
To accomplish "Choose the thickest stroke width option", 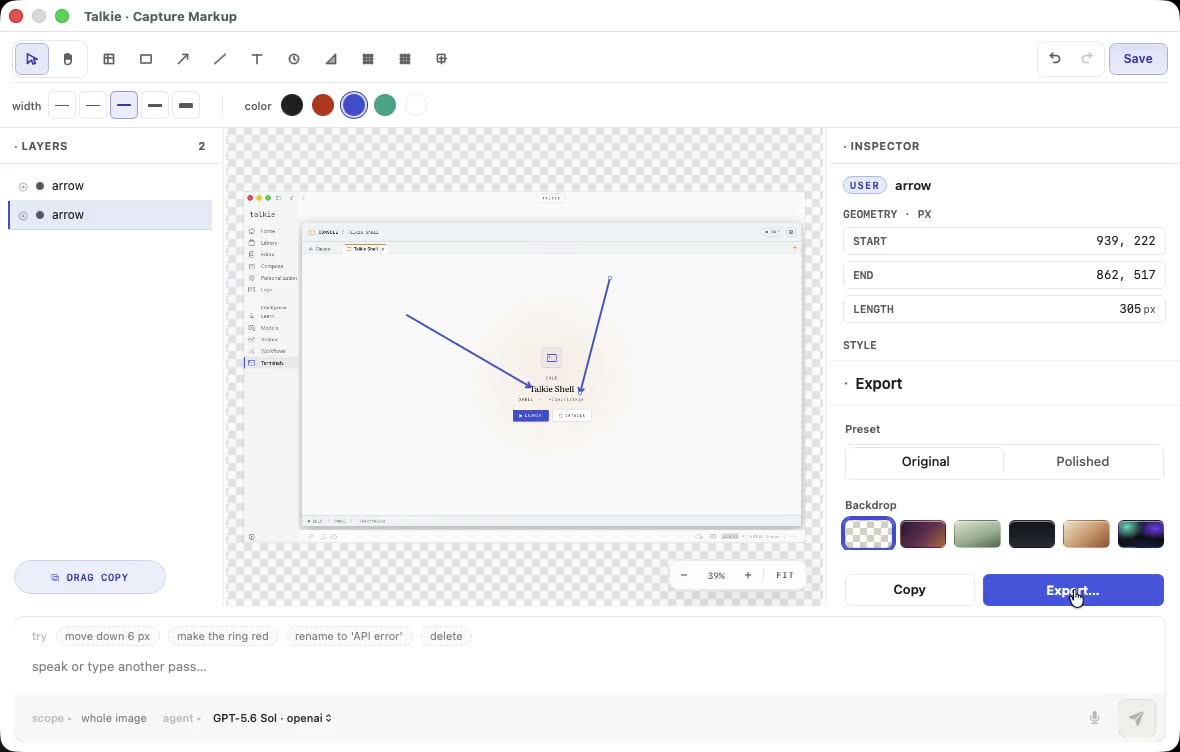I will click(186, 105).
